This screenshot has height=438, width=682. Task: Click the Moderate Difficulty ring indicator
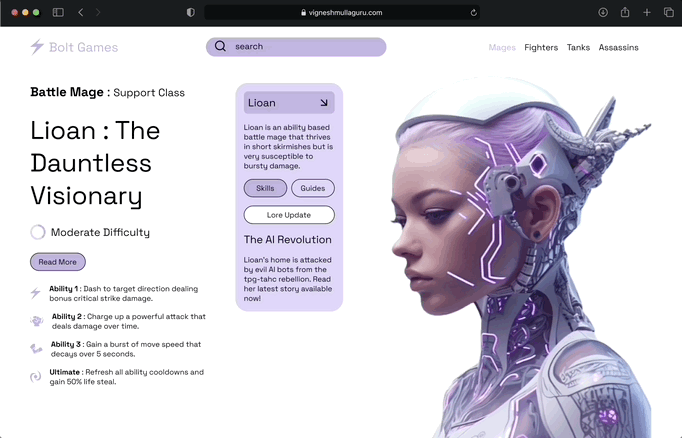pos(38,232)
